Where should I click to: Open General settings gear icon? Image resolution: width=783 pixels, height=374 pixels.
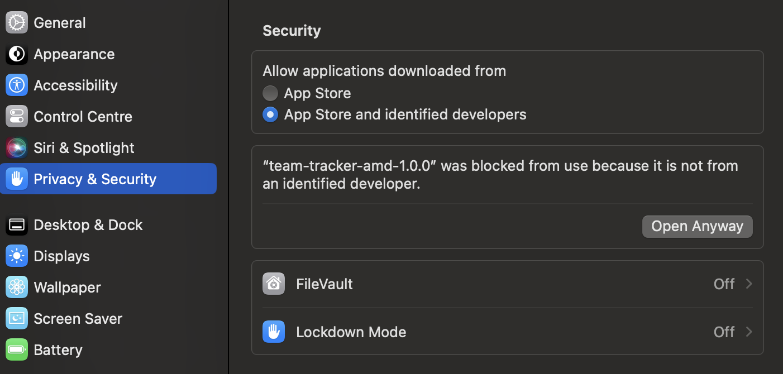tap(16, 22)
